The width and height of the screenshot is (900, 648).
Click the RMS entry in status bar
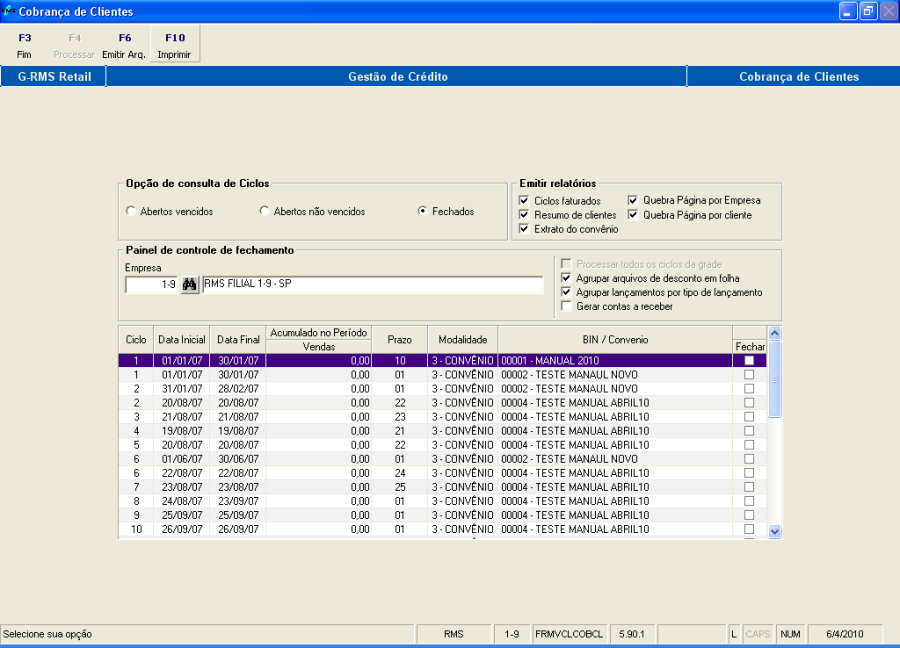(453, 634)
